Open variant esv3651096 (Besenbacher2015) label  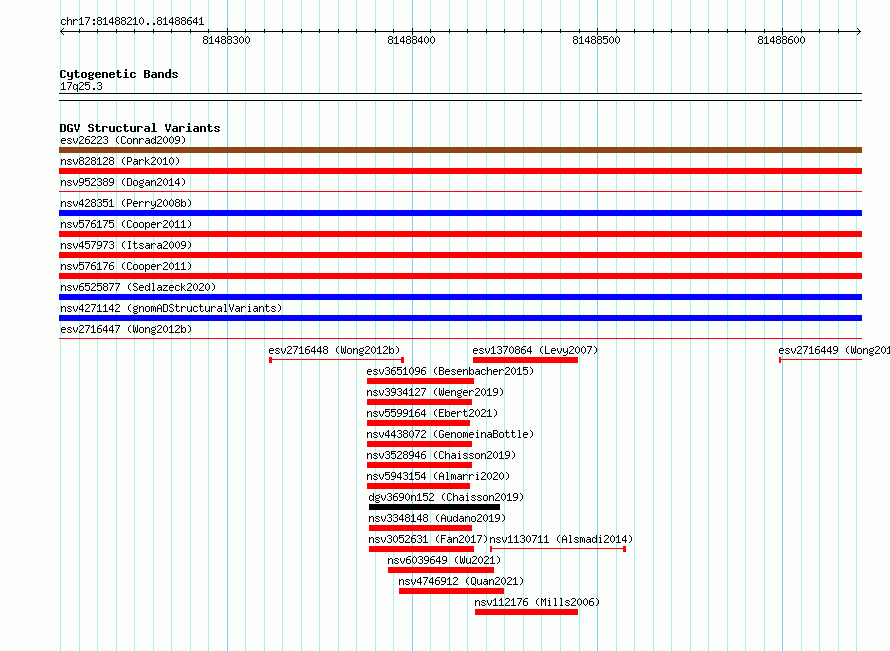450,371
